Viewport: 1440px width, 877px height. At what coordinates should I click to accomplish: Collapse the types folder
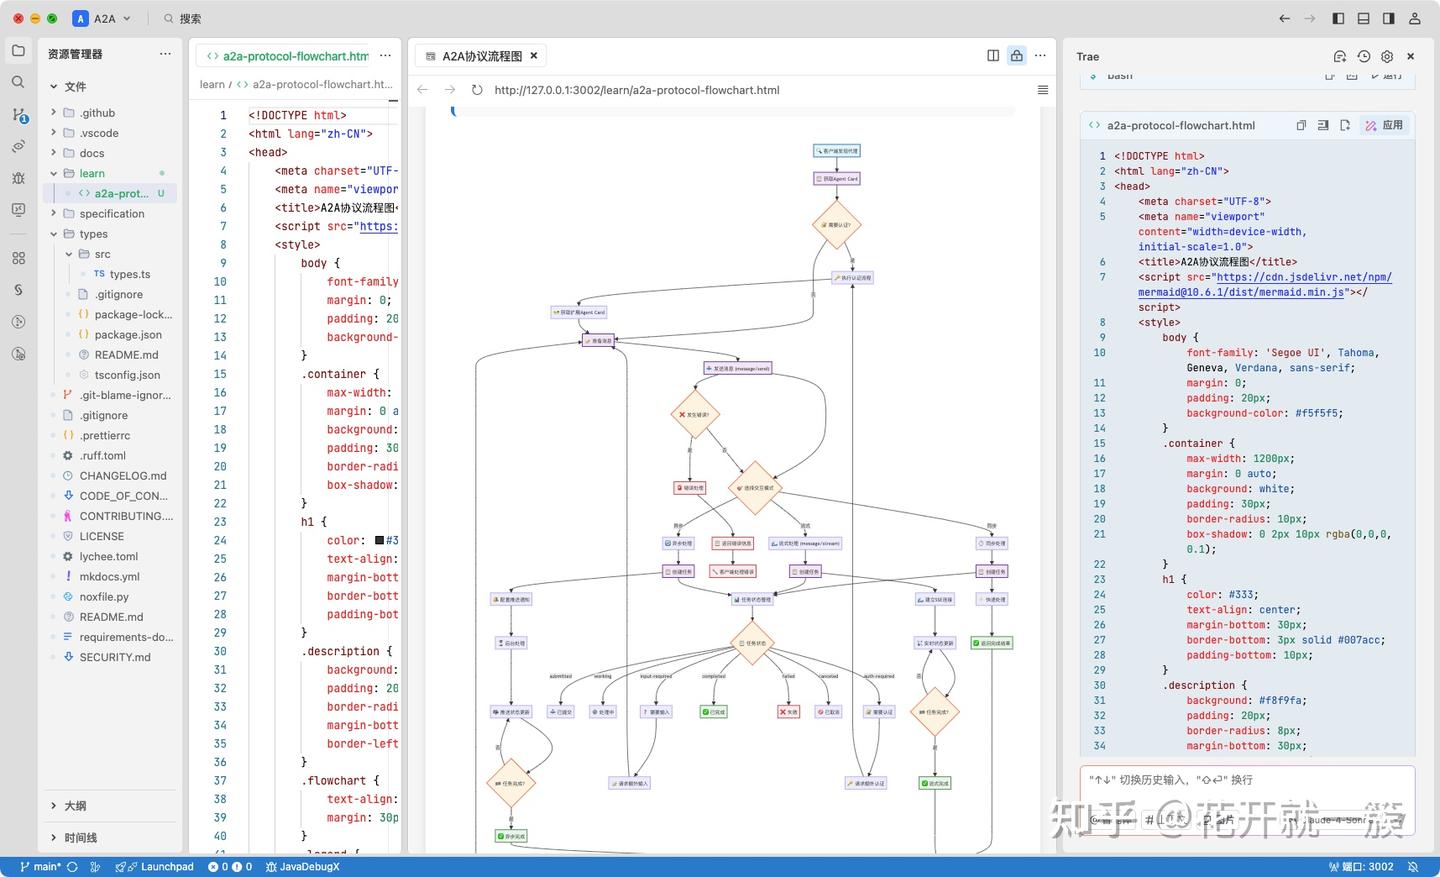94,234
